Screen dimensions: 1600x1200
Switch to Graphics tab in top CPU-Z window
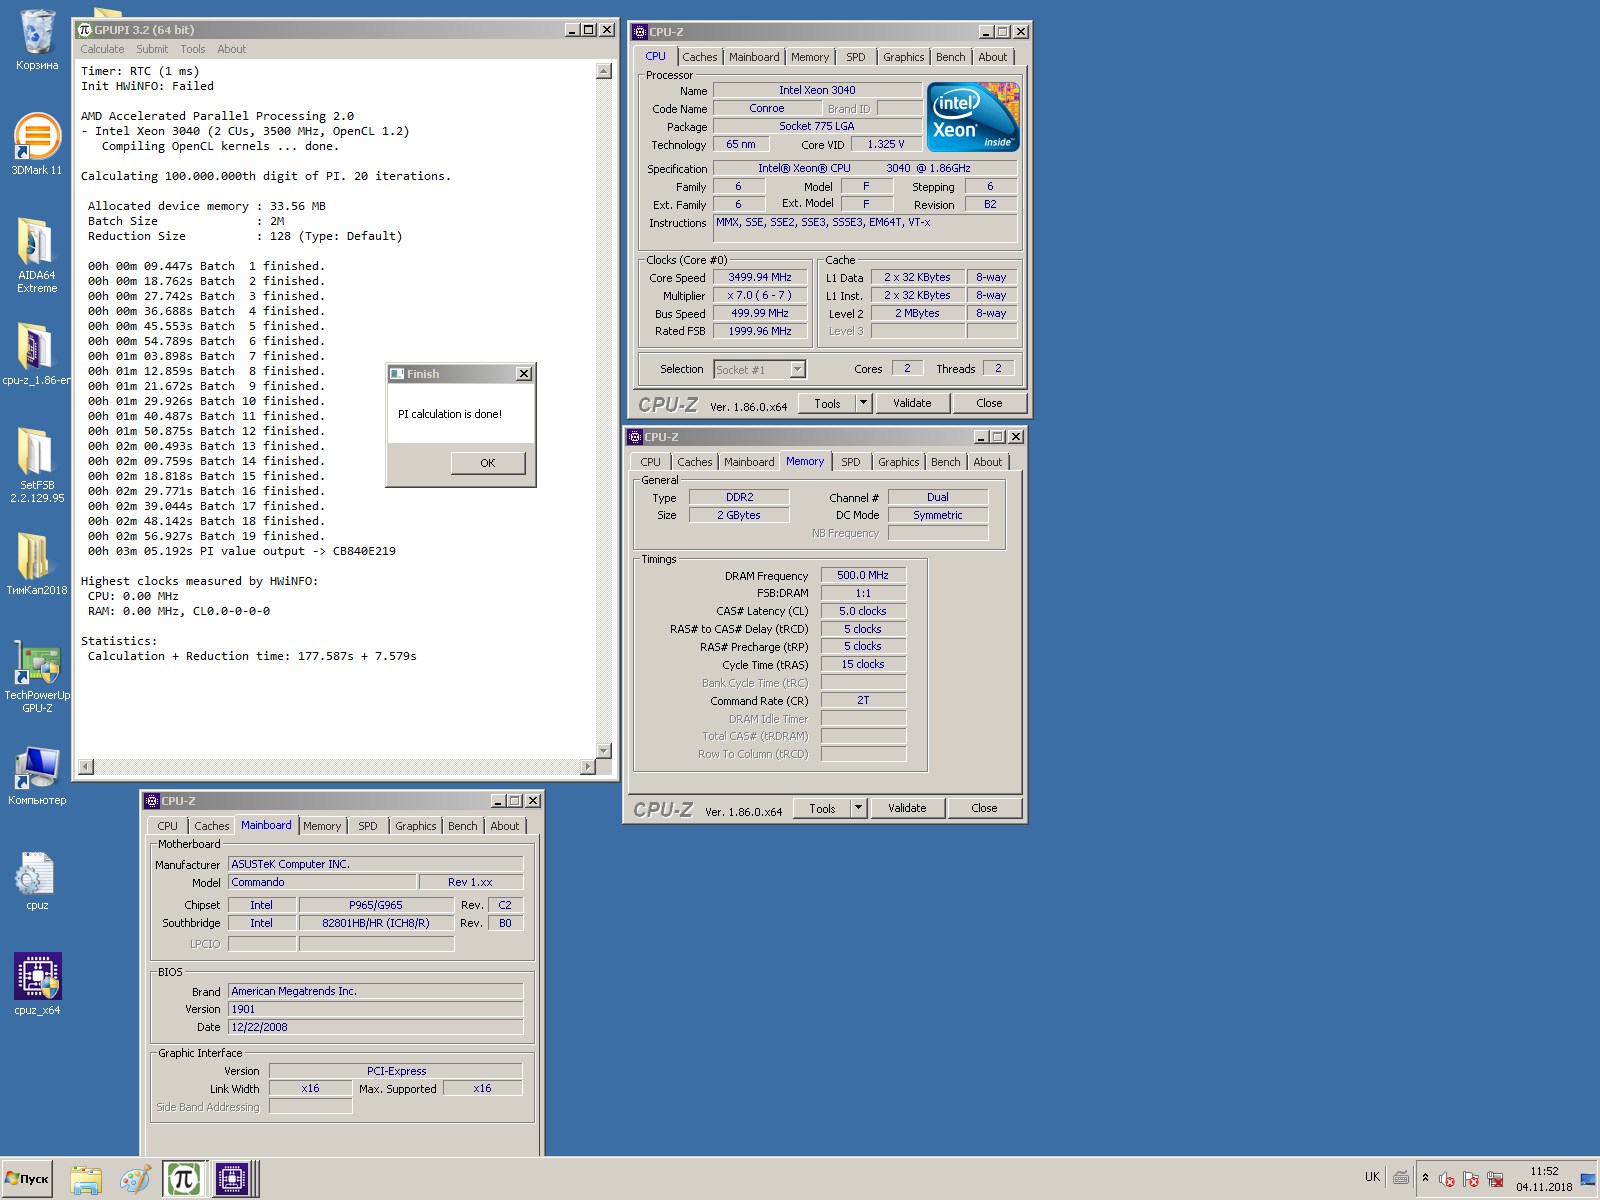[x=904, y=57]
